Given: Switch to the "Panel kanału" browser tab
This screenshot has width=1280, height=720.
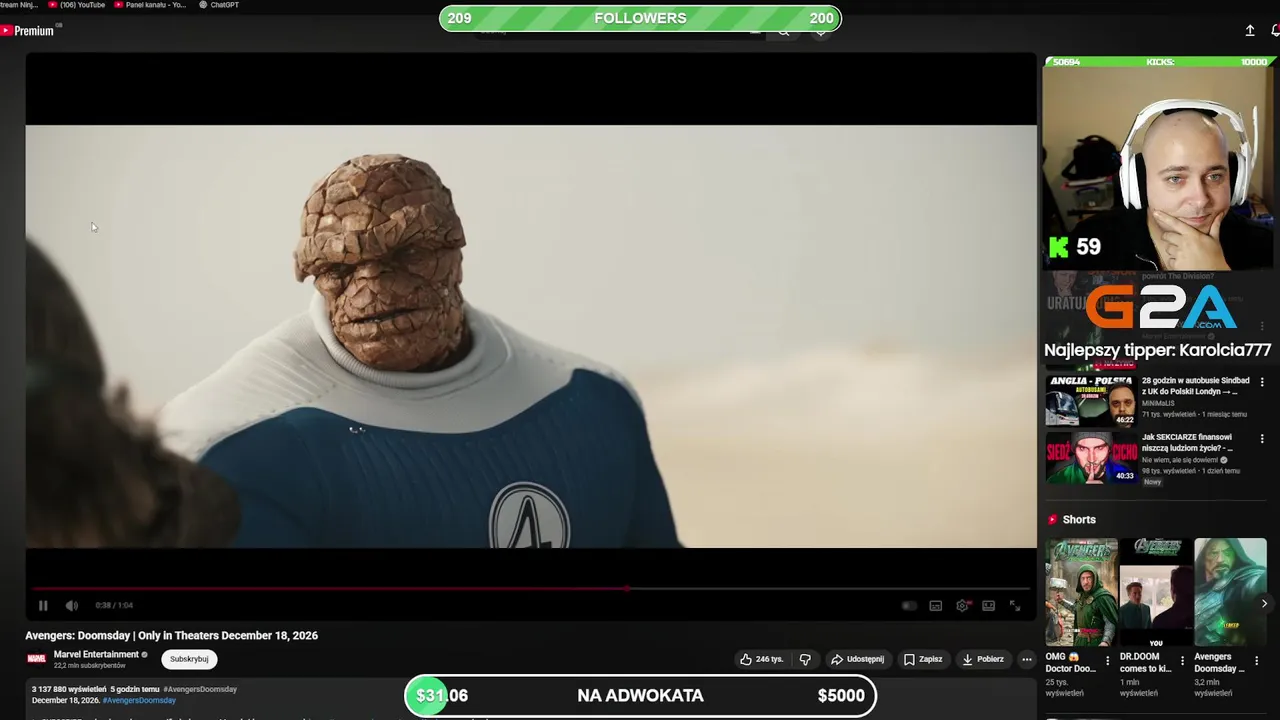Looking at the screenshot, I should 150,5.
